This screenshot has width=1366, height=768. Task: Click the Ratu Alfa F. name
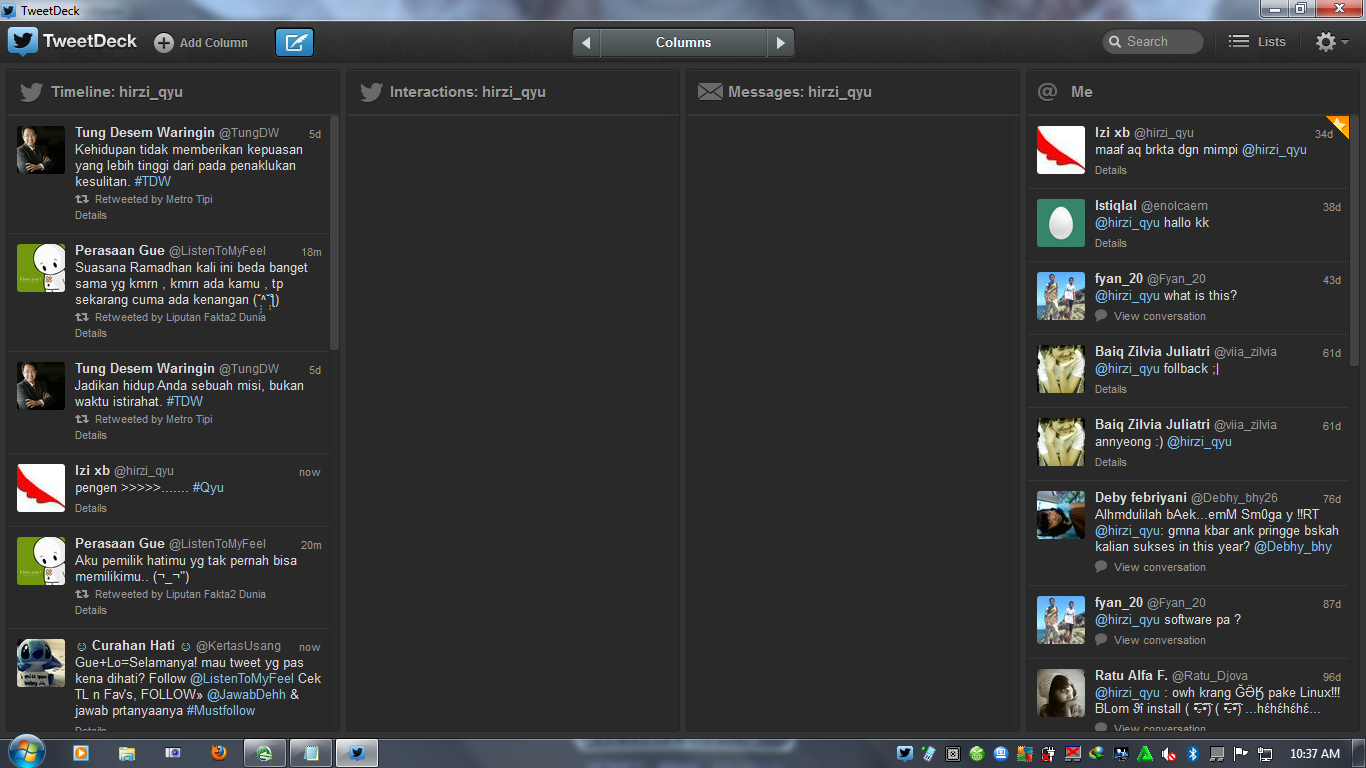[1131, 676]
